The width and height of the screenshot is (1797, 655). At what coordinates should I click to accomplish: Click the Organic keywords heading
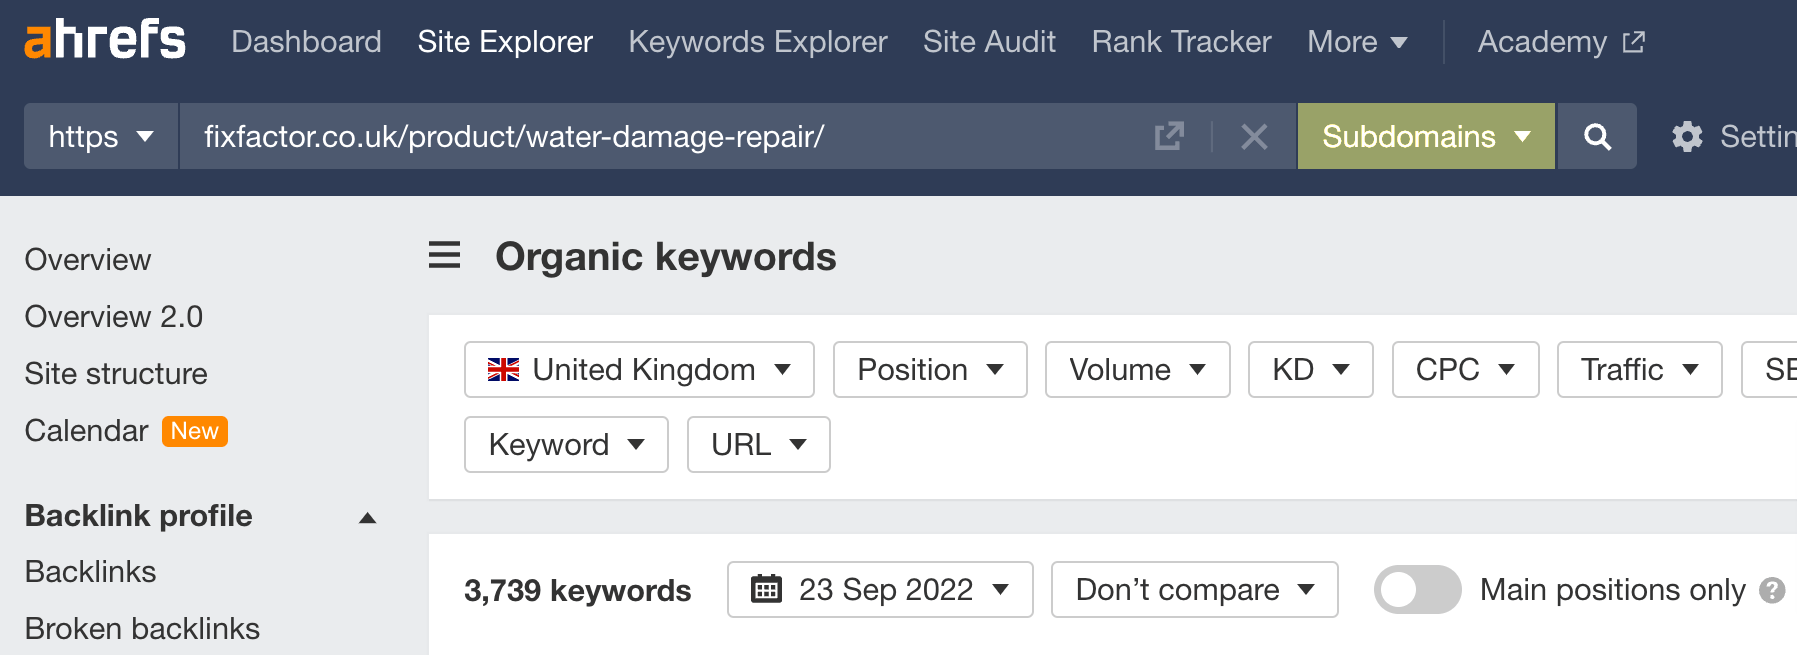[666, 256]
